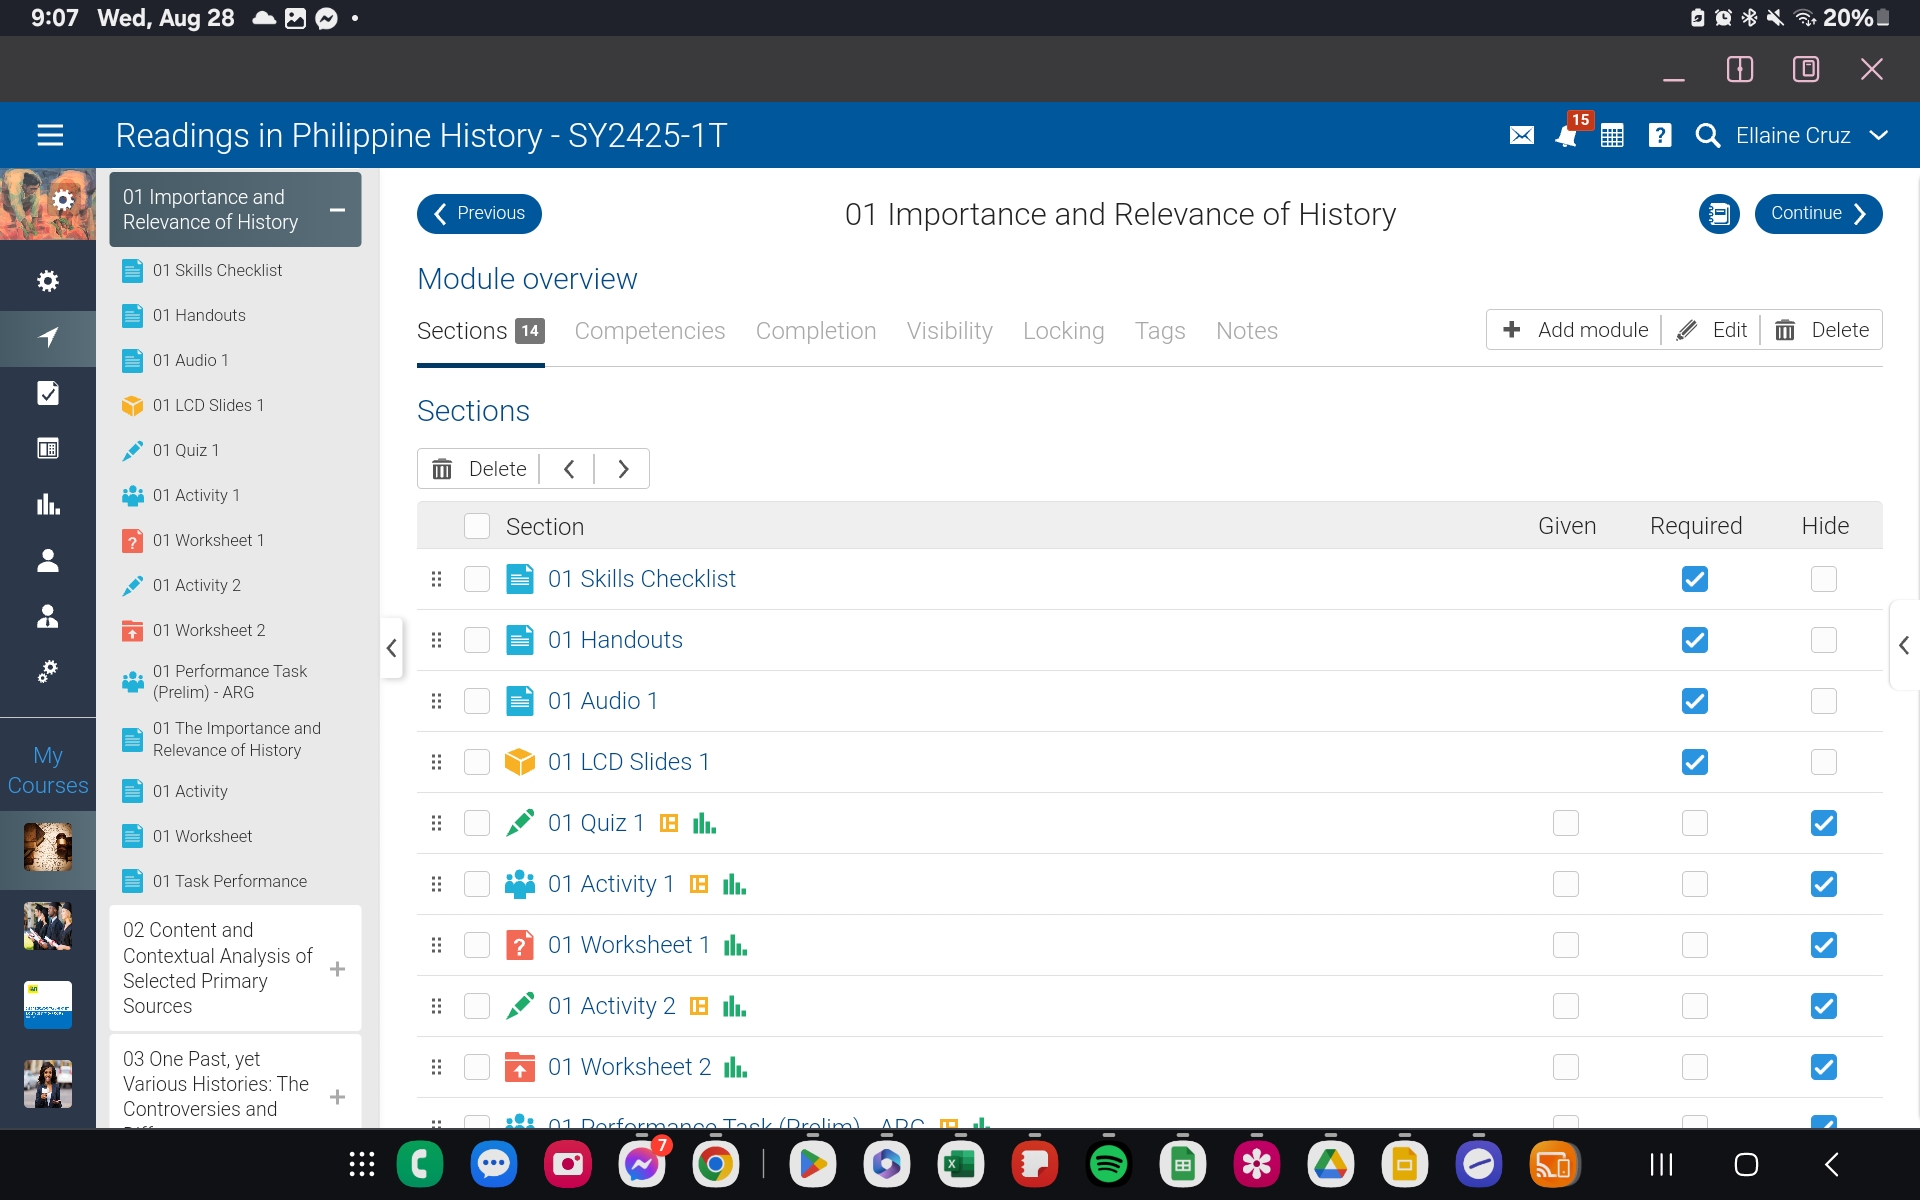Tick the select-all Section header checkbox
1920x1200 pixels.
coord(477,526)
